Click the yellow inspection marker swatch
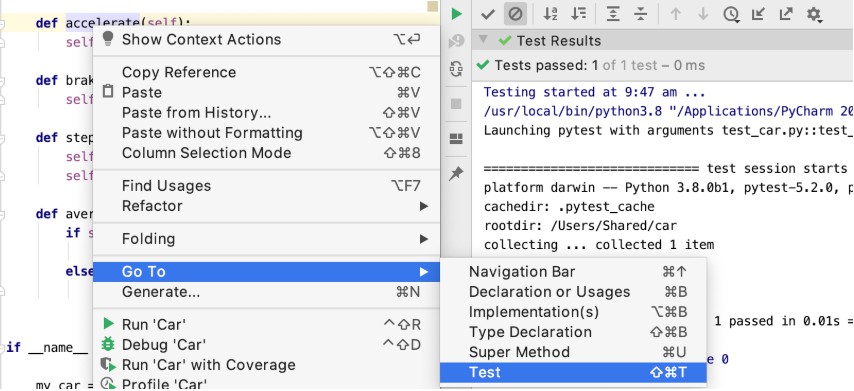This screenshot has width=854, height=391. [x=432, y=7]
